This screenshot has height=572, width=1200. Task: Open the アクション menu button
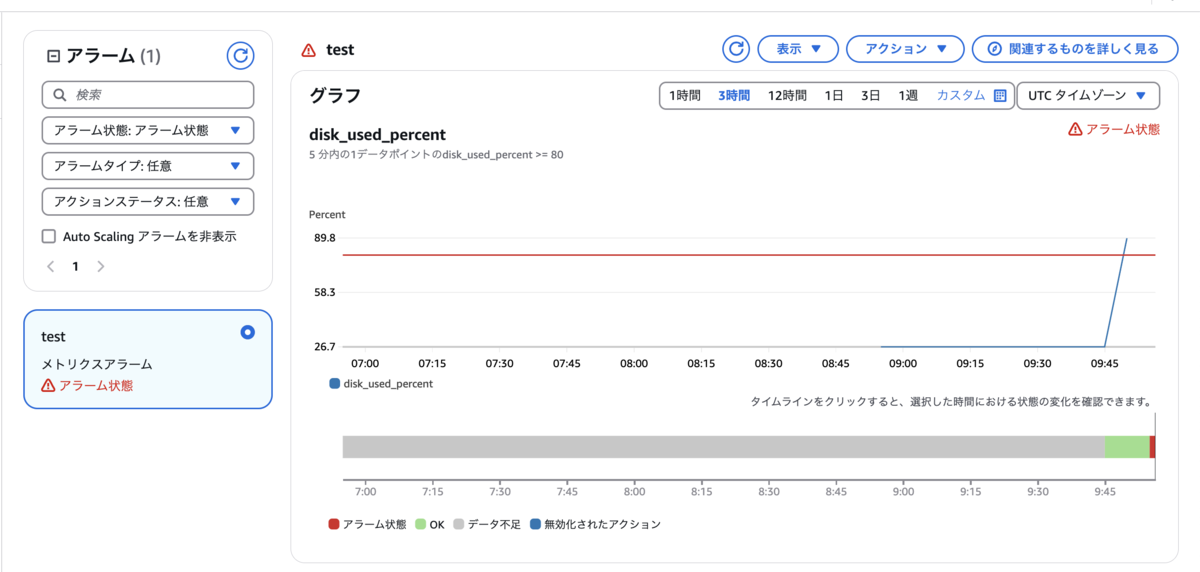[x=905, y=48]
